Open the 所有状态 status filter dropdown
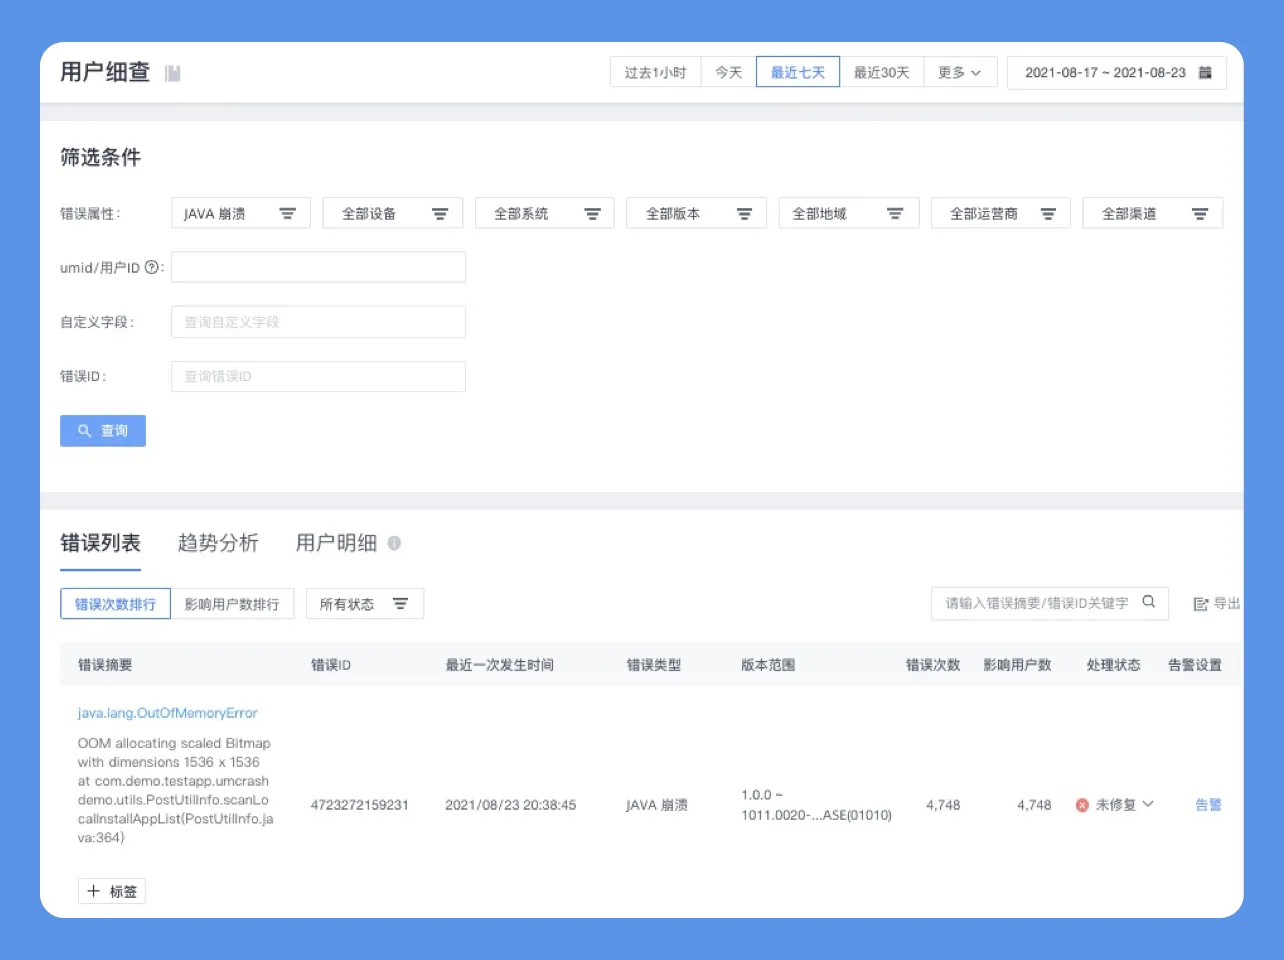Screen dimensions: 1284x960 pos(365,604)
